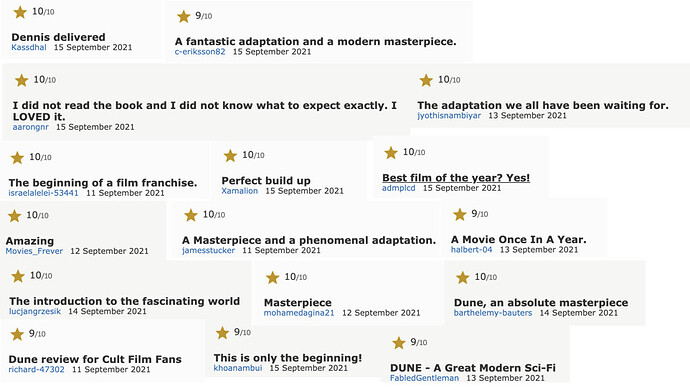
Task: Visit jyothisnambiyar's profile link
Action: [x=449, y=115]
